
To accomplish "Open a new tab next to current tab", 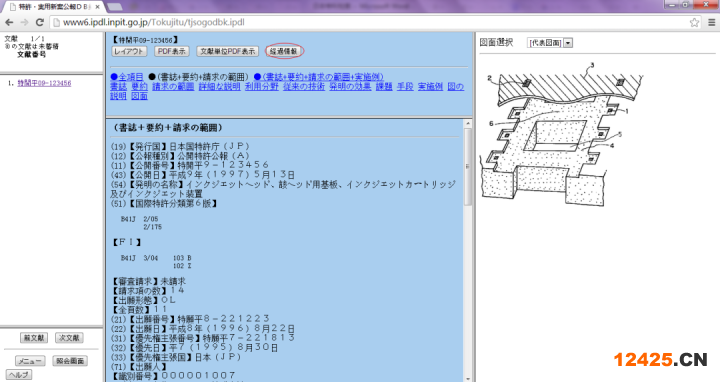I will [114, 7].
